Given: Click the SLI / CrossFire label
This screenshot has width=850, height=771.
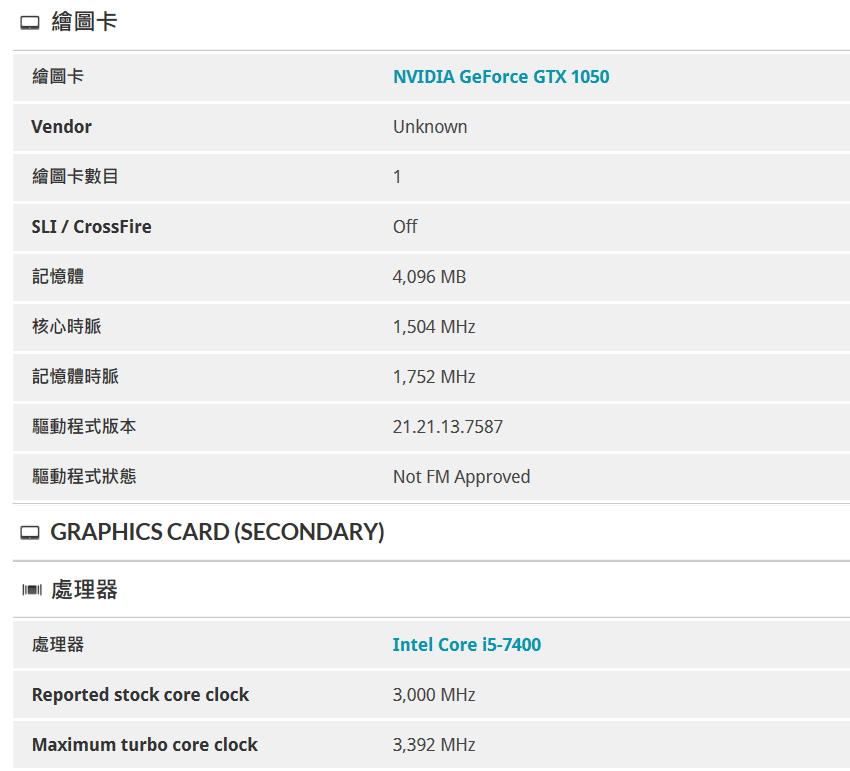Looking at the screenshot, I should [92, 227].
